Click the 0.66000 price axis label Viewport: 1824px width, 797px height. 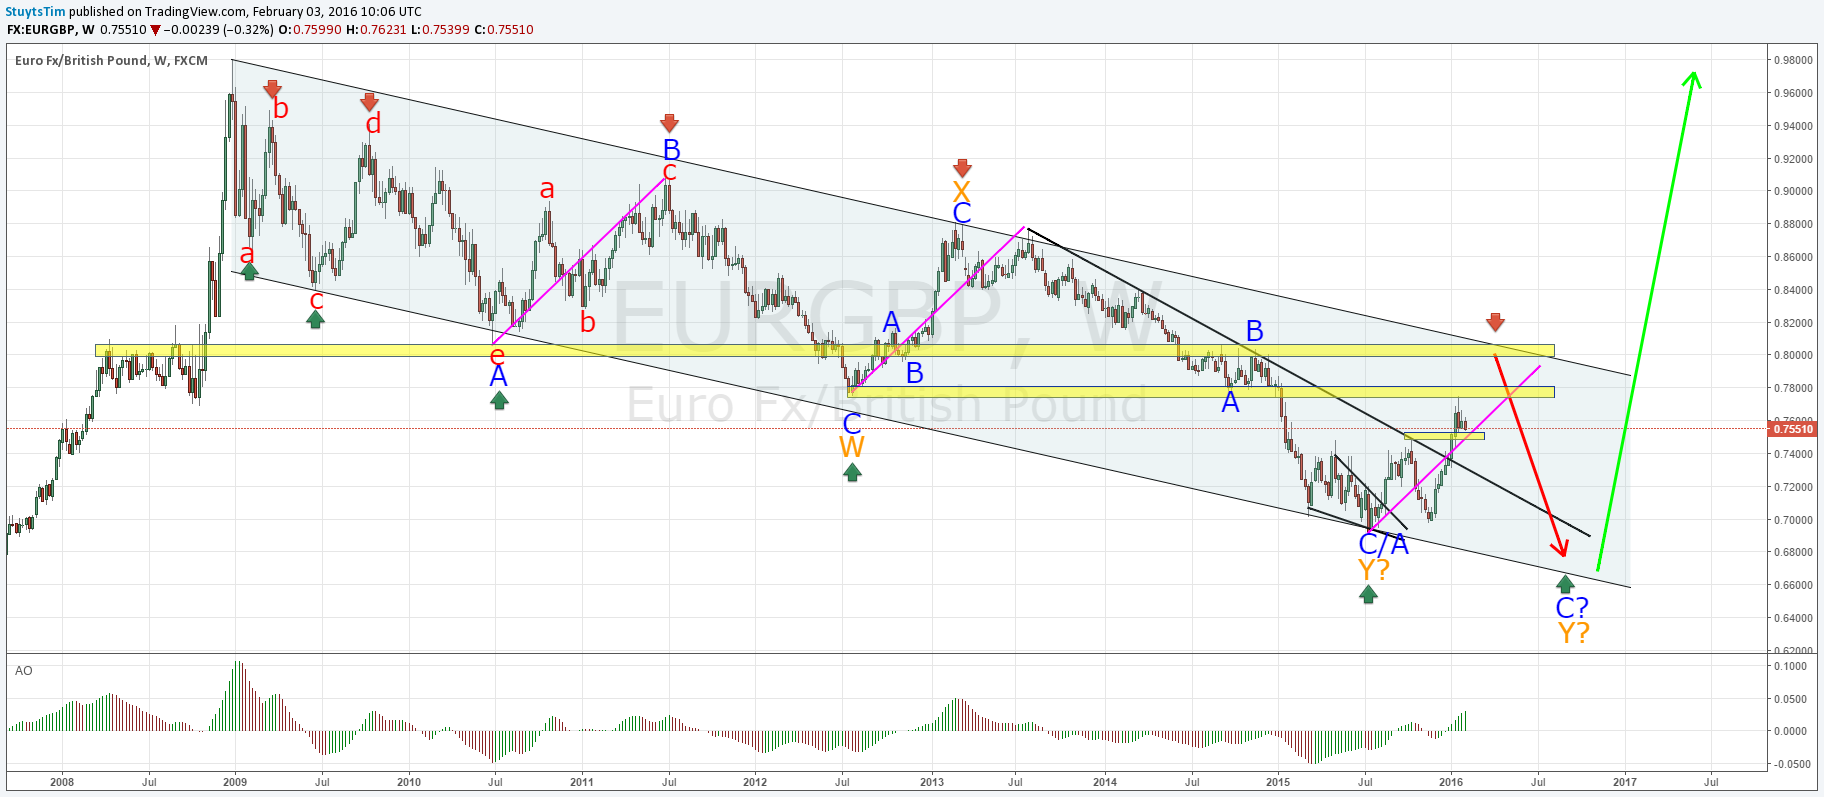[1792, 586]
